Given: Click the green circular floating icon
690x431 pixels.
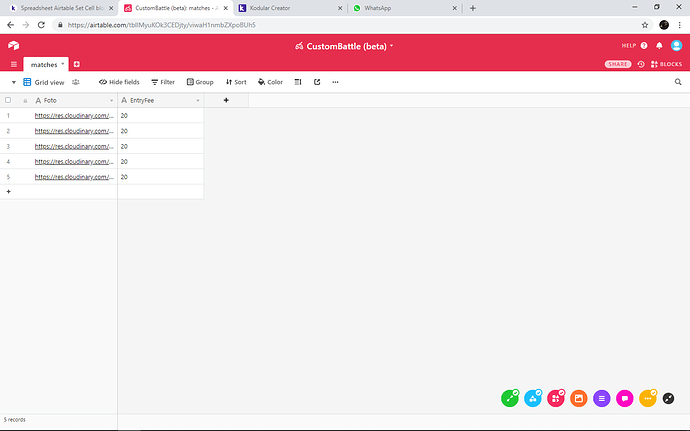Looking at the screenshot, I should point(510,398).
